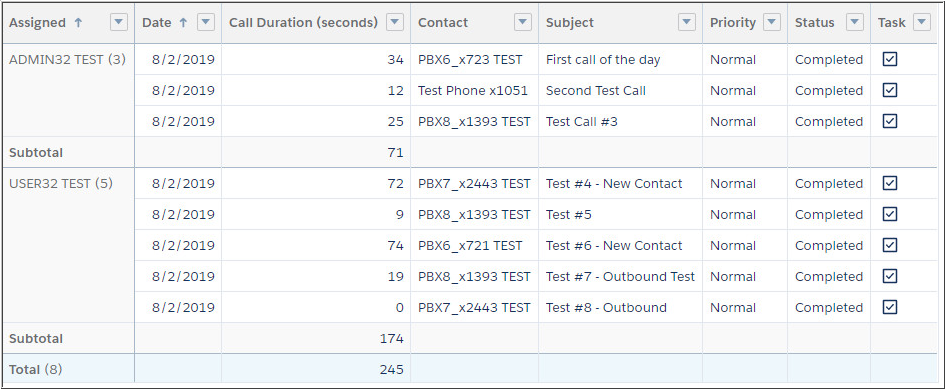Toggle Task checkbox for Second Test Call row
This screenshot has width=945, height=389.
coord(890,90)
